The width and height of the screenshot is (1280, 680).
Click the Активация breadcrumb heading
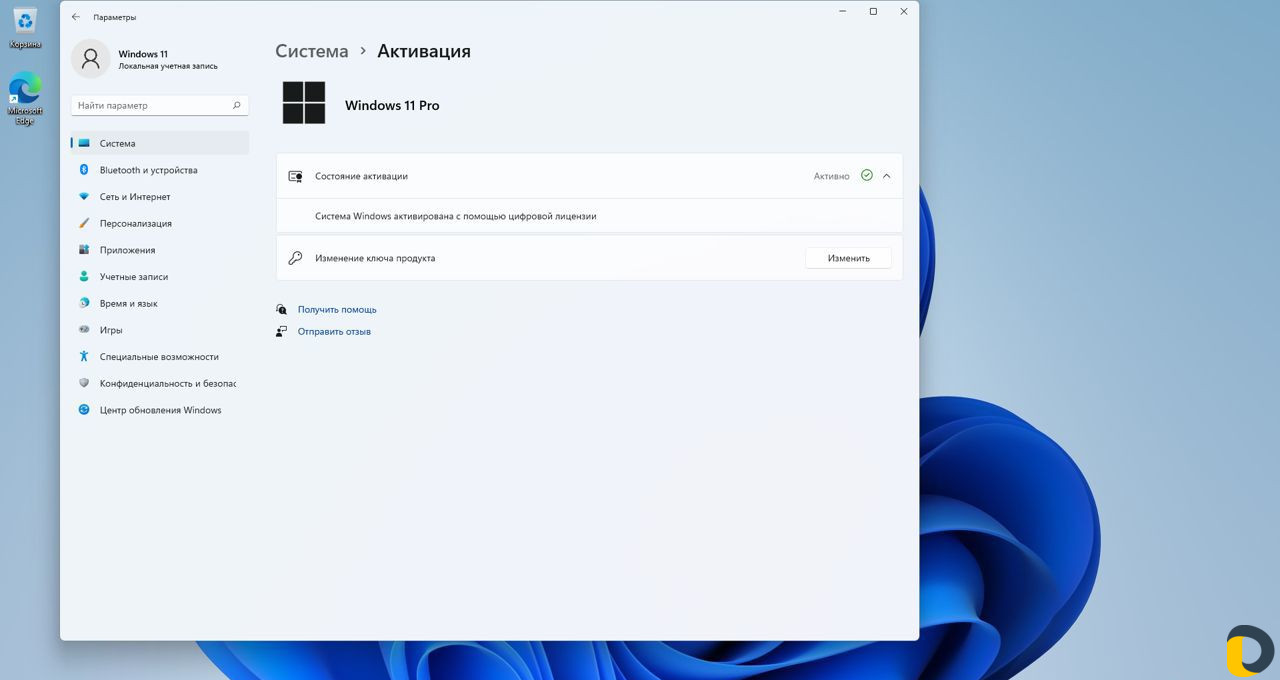[424, 51]
